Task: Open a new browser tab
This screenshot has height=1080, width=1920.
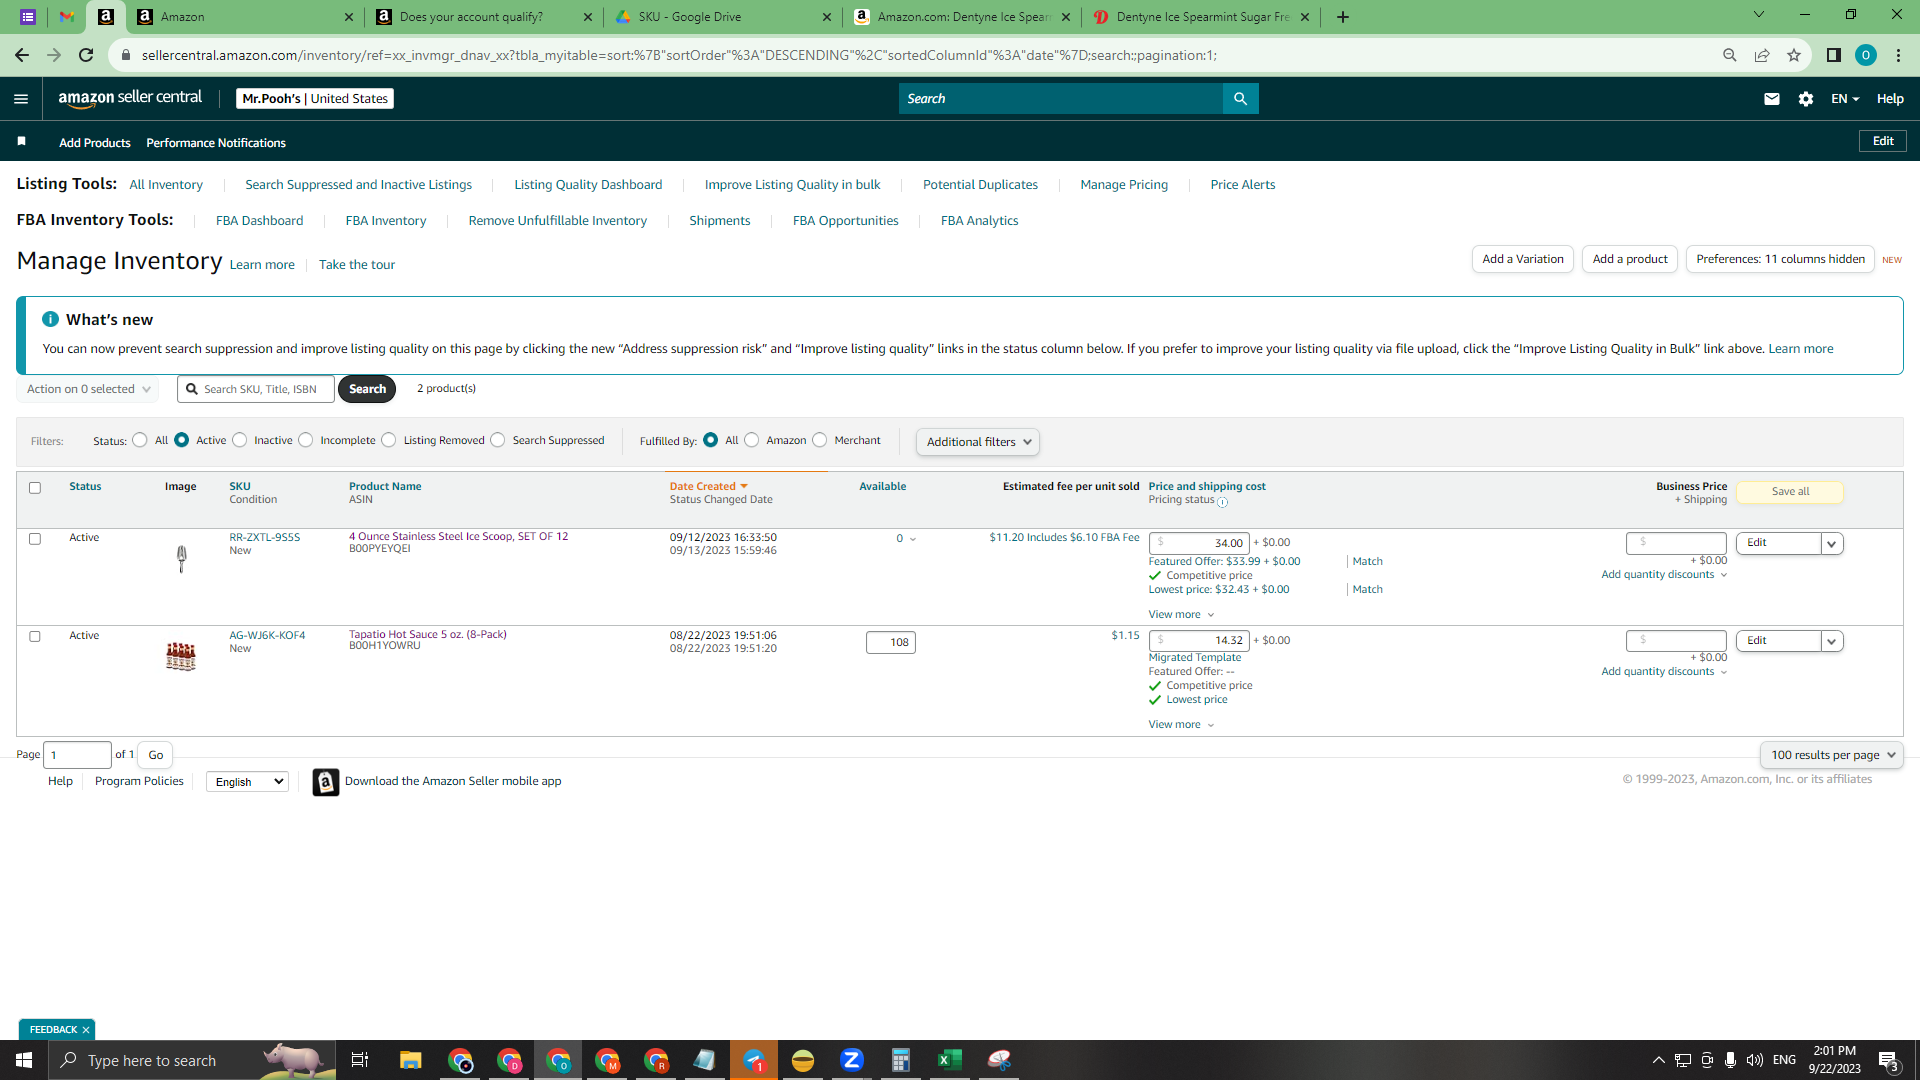Action: pyautogui.click(x=1342, y=17)
